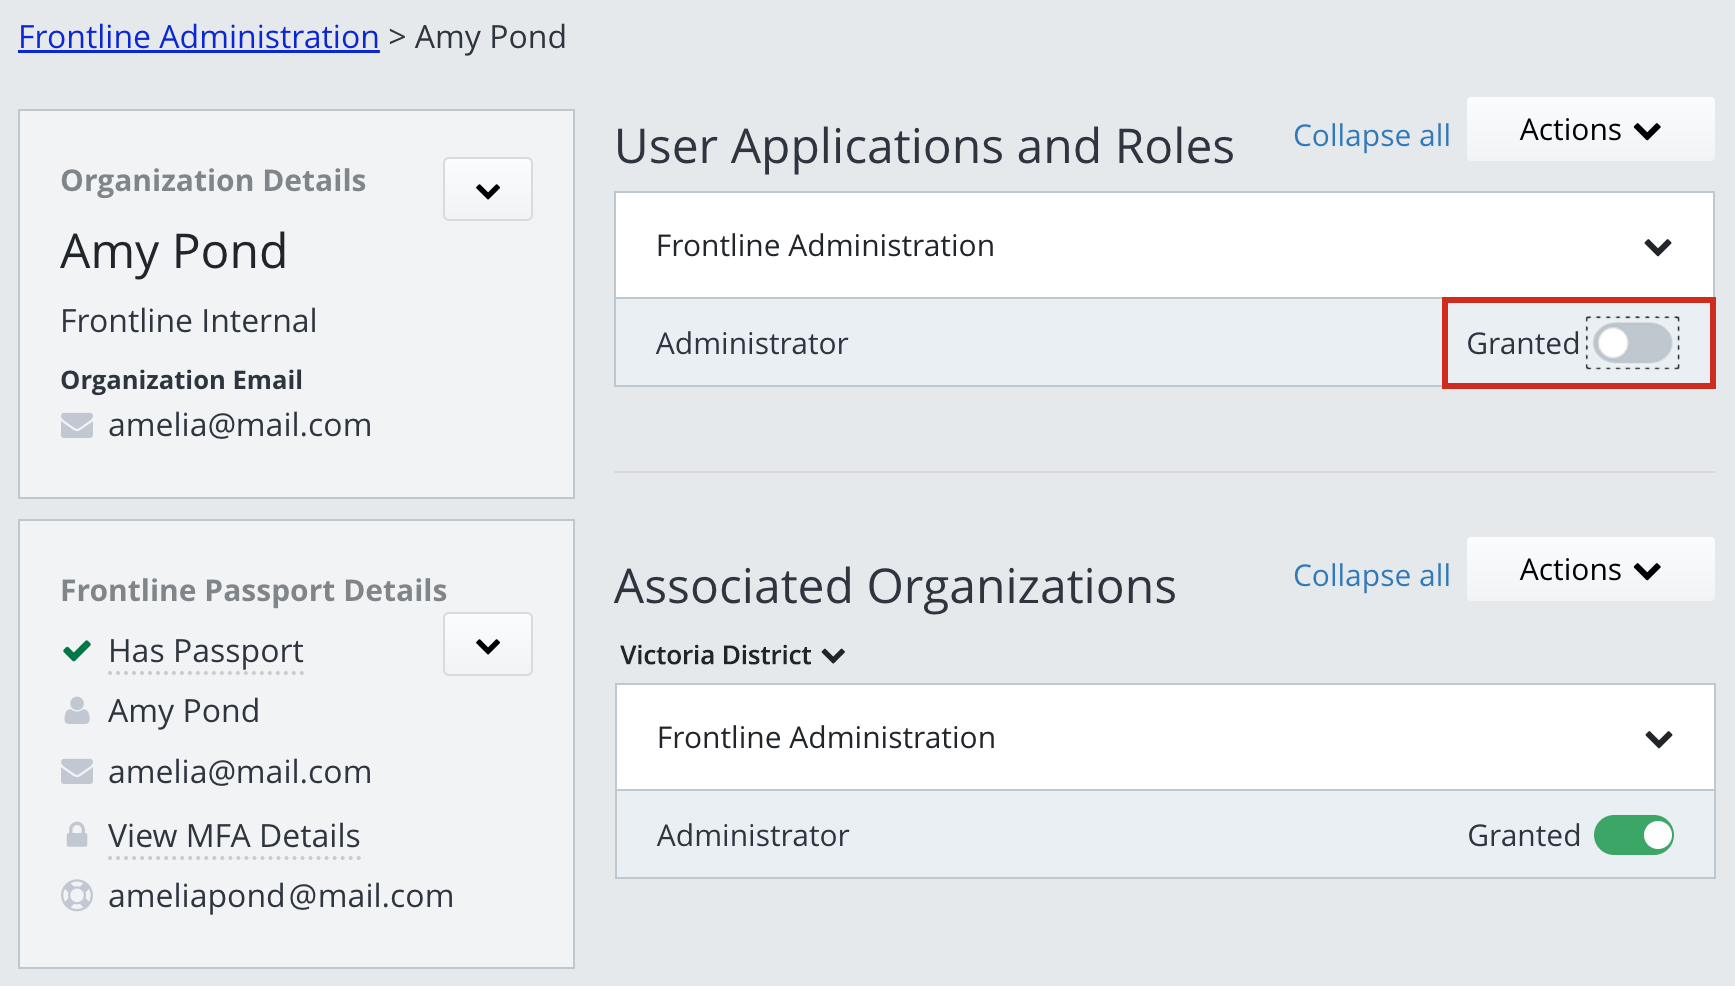Image resolution: width=1735 pixels, height=986 pixels.
Task: Open the Frontline Passport Details dropdown button
Action: point(488,645)
